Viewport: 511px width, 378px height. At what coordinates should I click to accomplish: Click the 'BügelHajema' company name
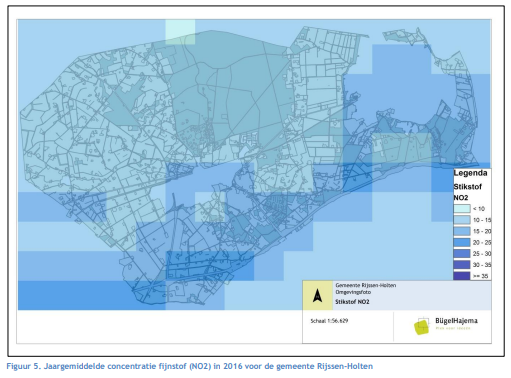(x=456, y=321)
